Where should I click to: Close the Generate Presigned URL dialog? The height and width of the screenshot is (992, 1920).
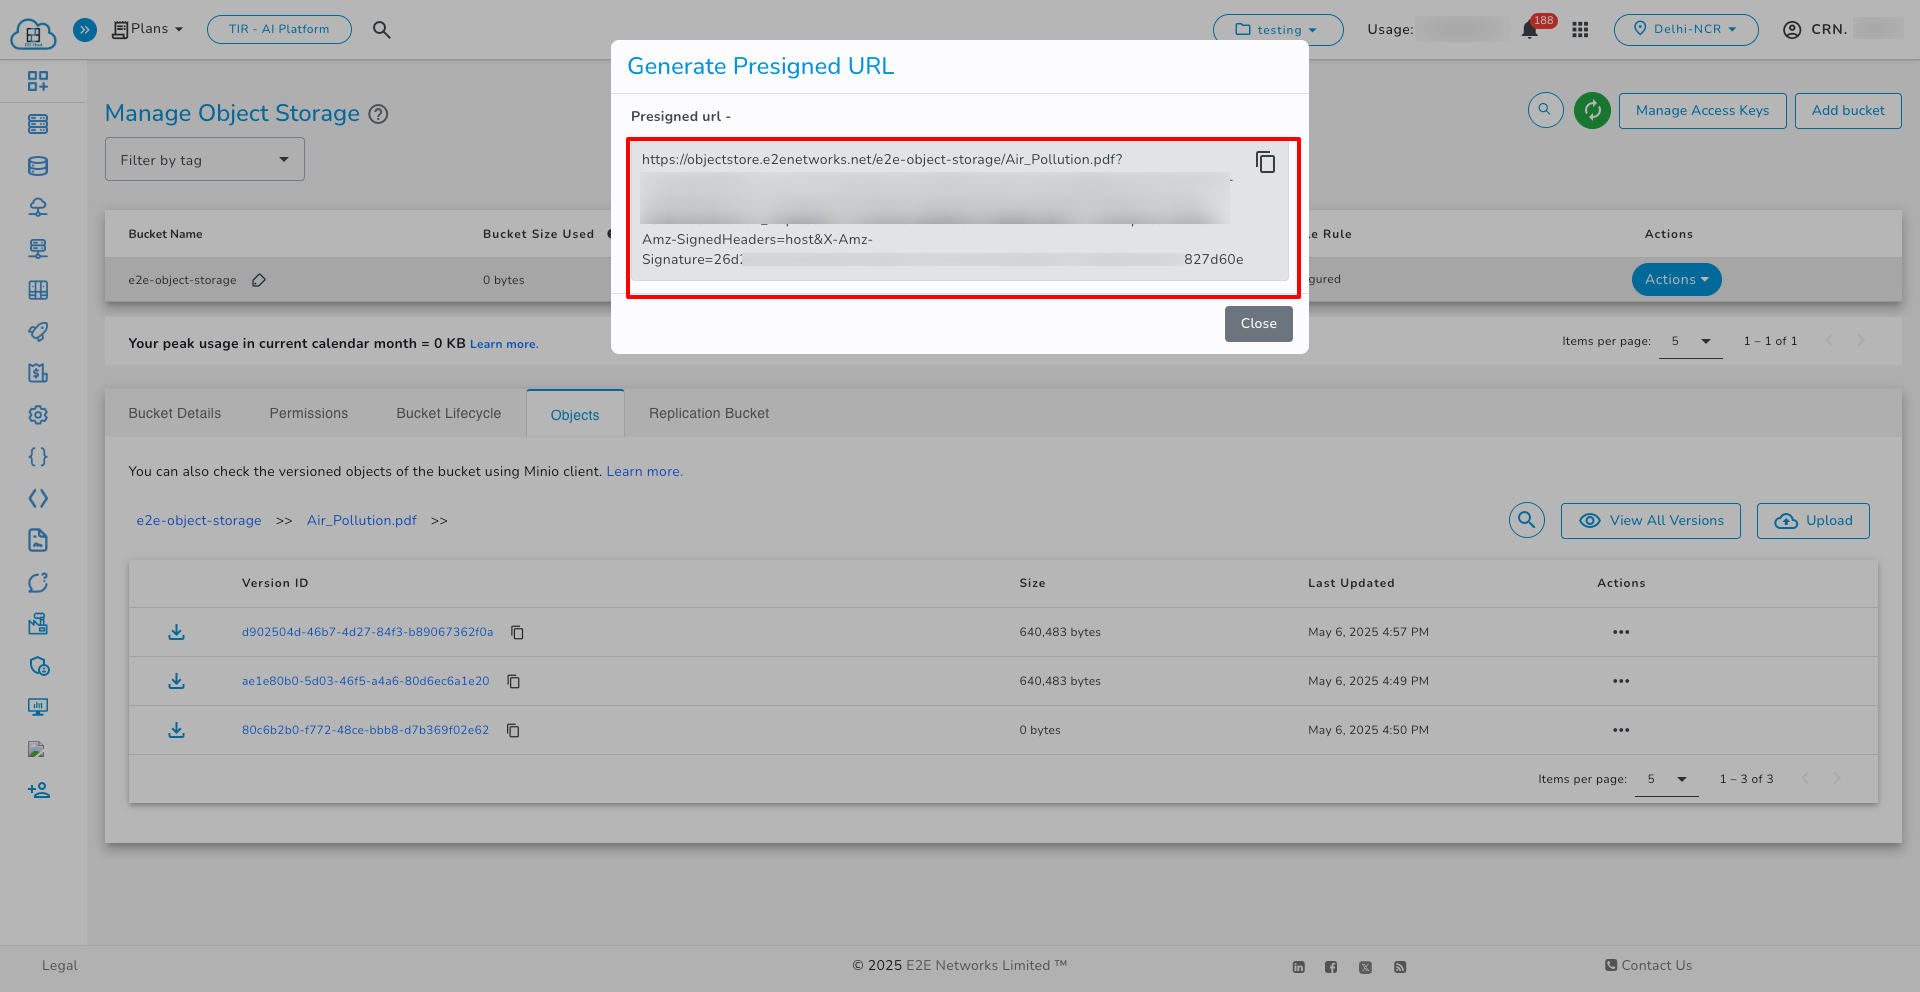tap(1258, 324)
